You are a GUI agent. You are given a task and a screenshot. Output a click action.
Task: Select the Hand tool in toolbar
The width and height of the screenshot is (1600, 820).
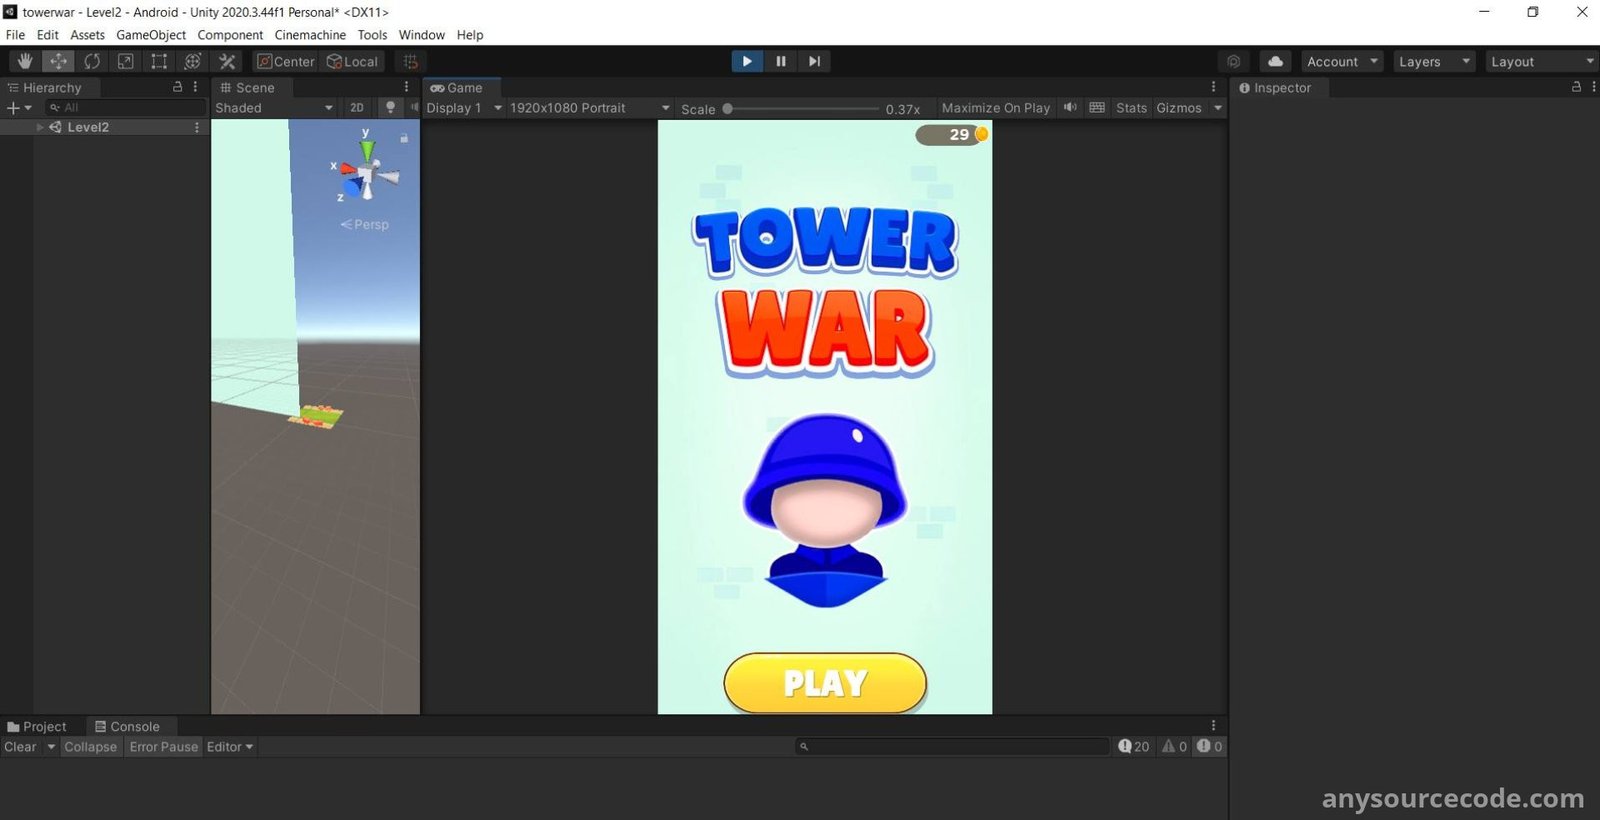(x=25, y=61)
